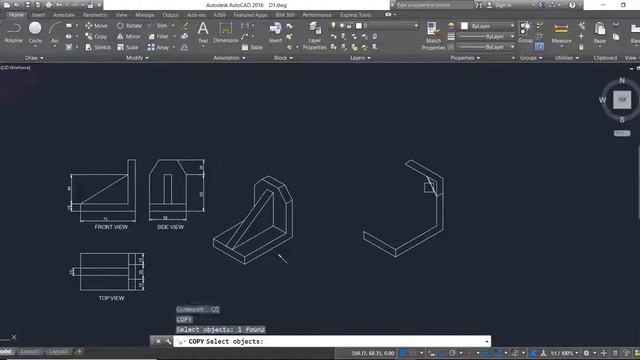
Task: Toggle annotation visibility in status bar
Action: (533, 353)
